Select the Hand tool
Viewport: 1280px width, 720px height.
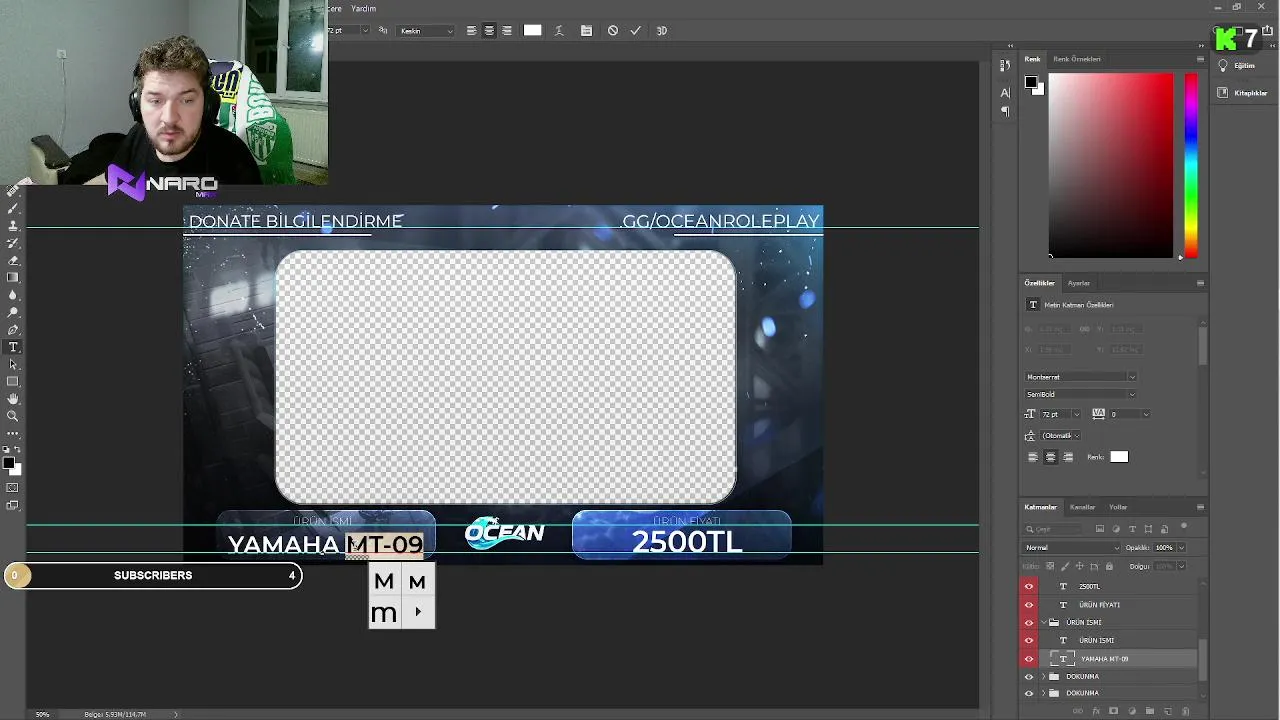click(x=13, y=399)
